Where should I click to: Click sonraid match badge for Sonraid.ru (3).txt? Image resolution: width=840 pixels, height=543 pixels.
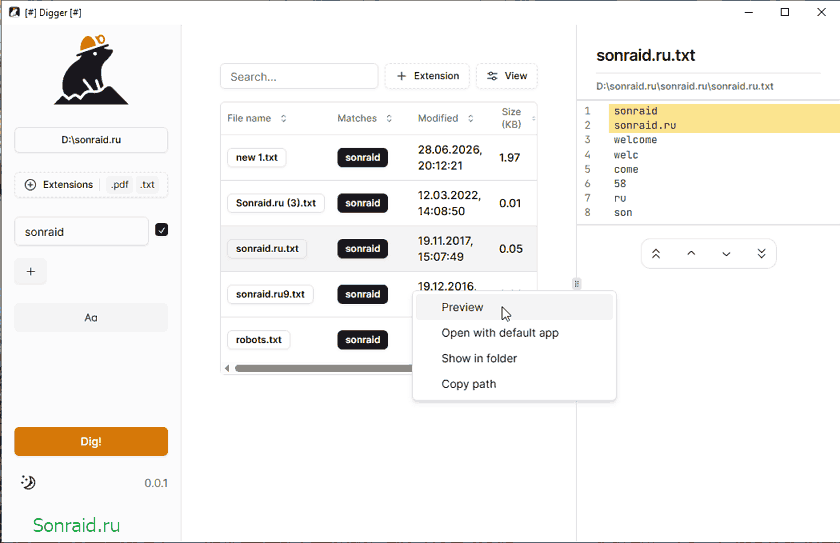coord(363,203)
